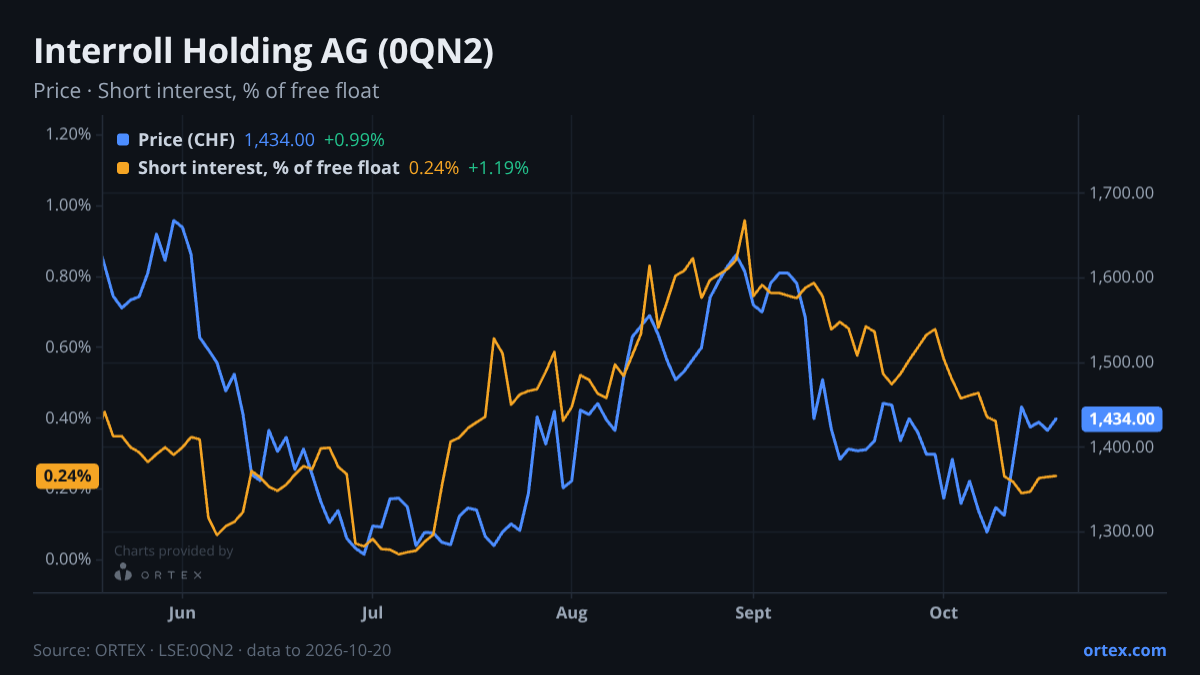Screen dimensions: 1200x675
Task: Click the Jul x-axis label
Action: (x=372, y=612)
